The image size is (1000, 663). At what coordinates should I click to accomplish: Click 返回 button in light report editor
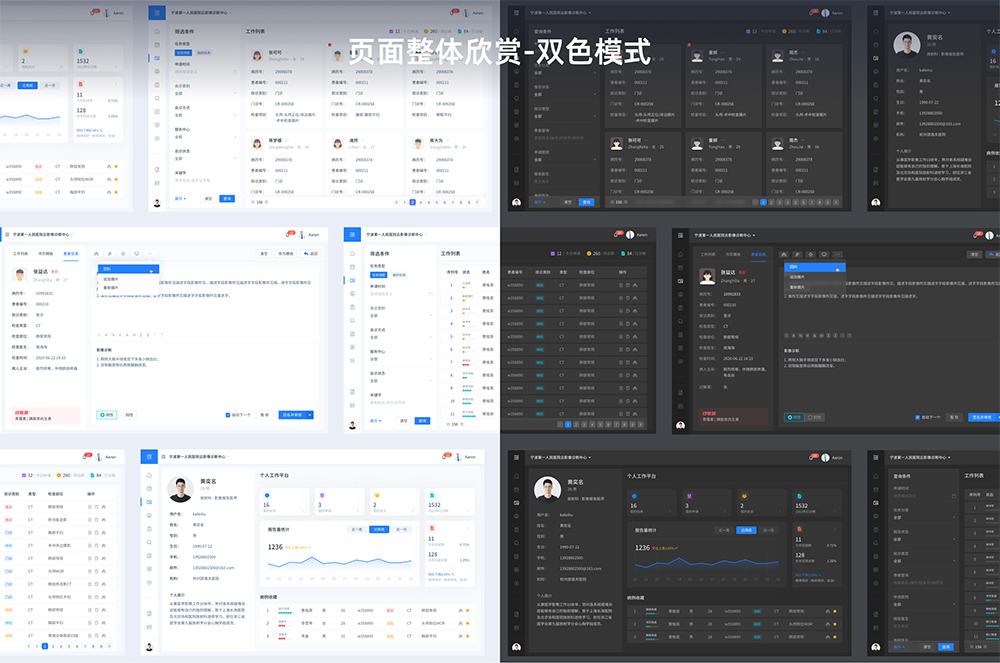[x=311, y=254]
